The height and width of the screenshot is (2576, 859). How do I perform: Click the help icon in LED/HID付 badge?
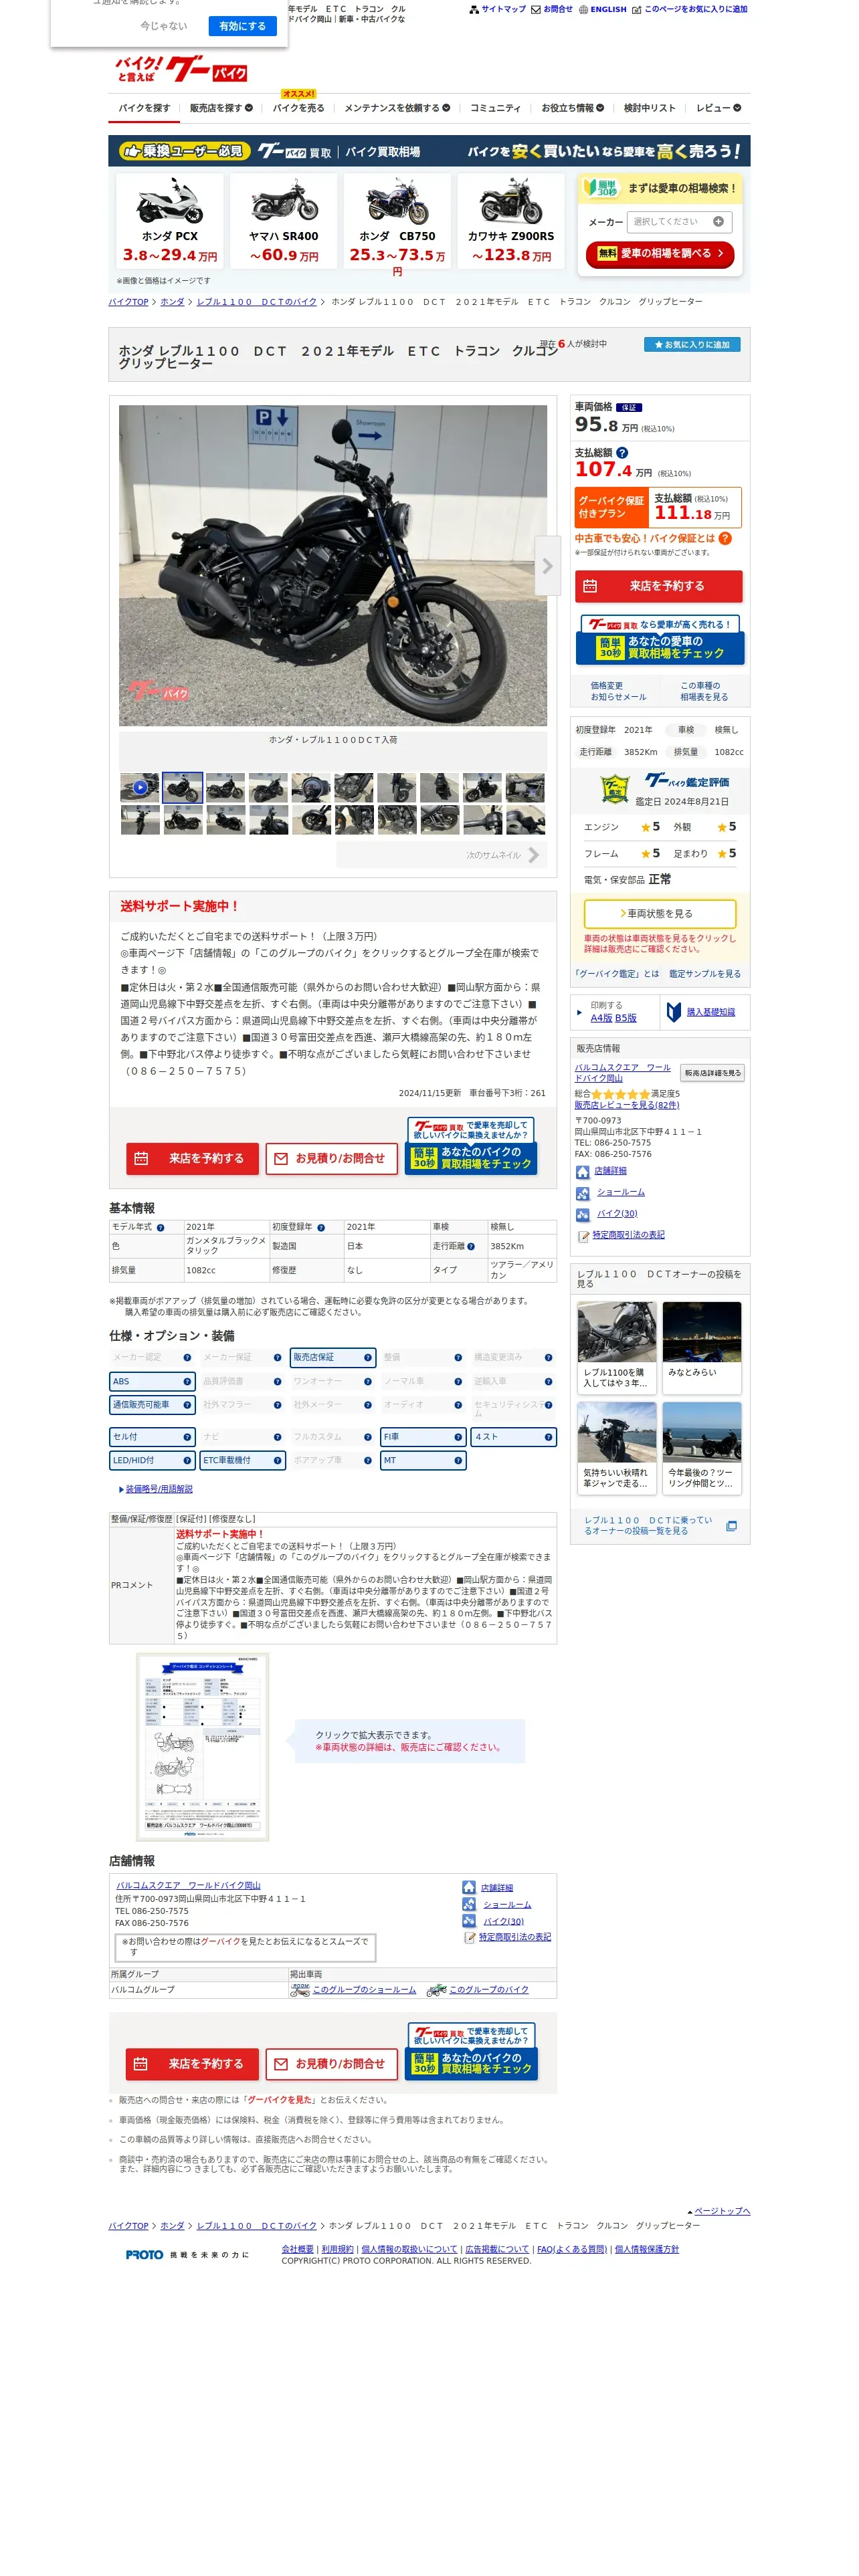187,1460
